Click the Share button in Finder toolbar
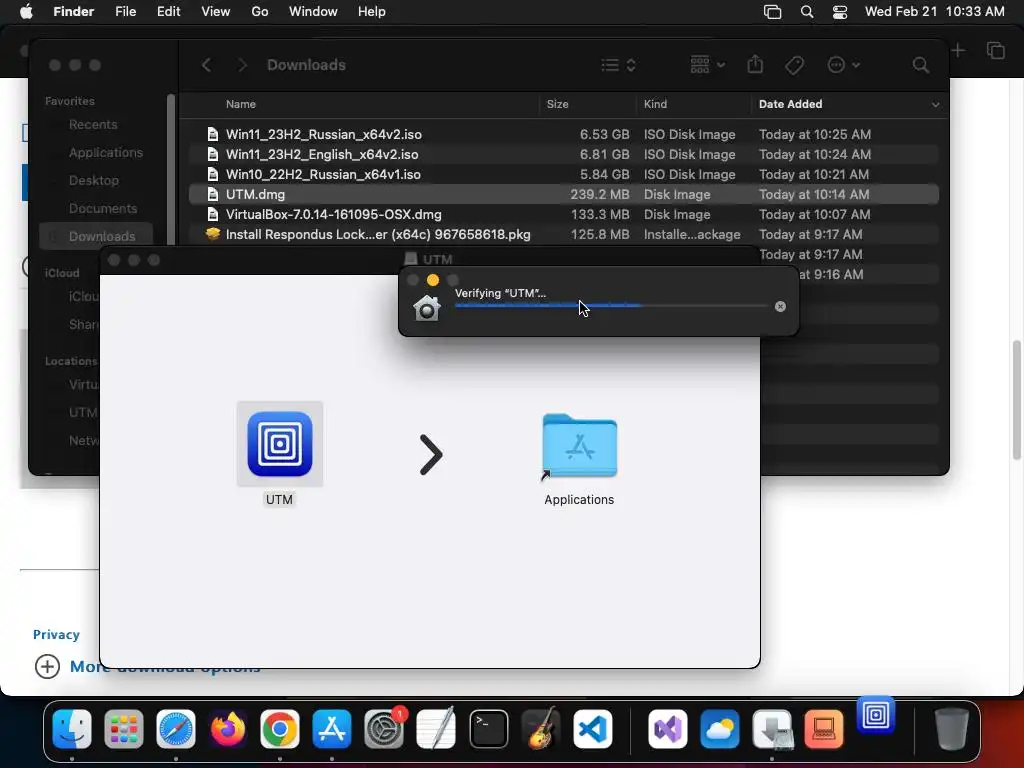Image resolution: width=1024 pixels, height=768 pixels. coord(755,65)
